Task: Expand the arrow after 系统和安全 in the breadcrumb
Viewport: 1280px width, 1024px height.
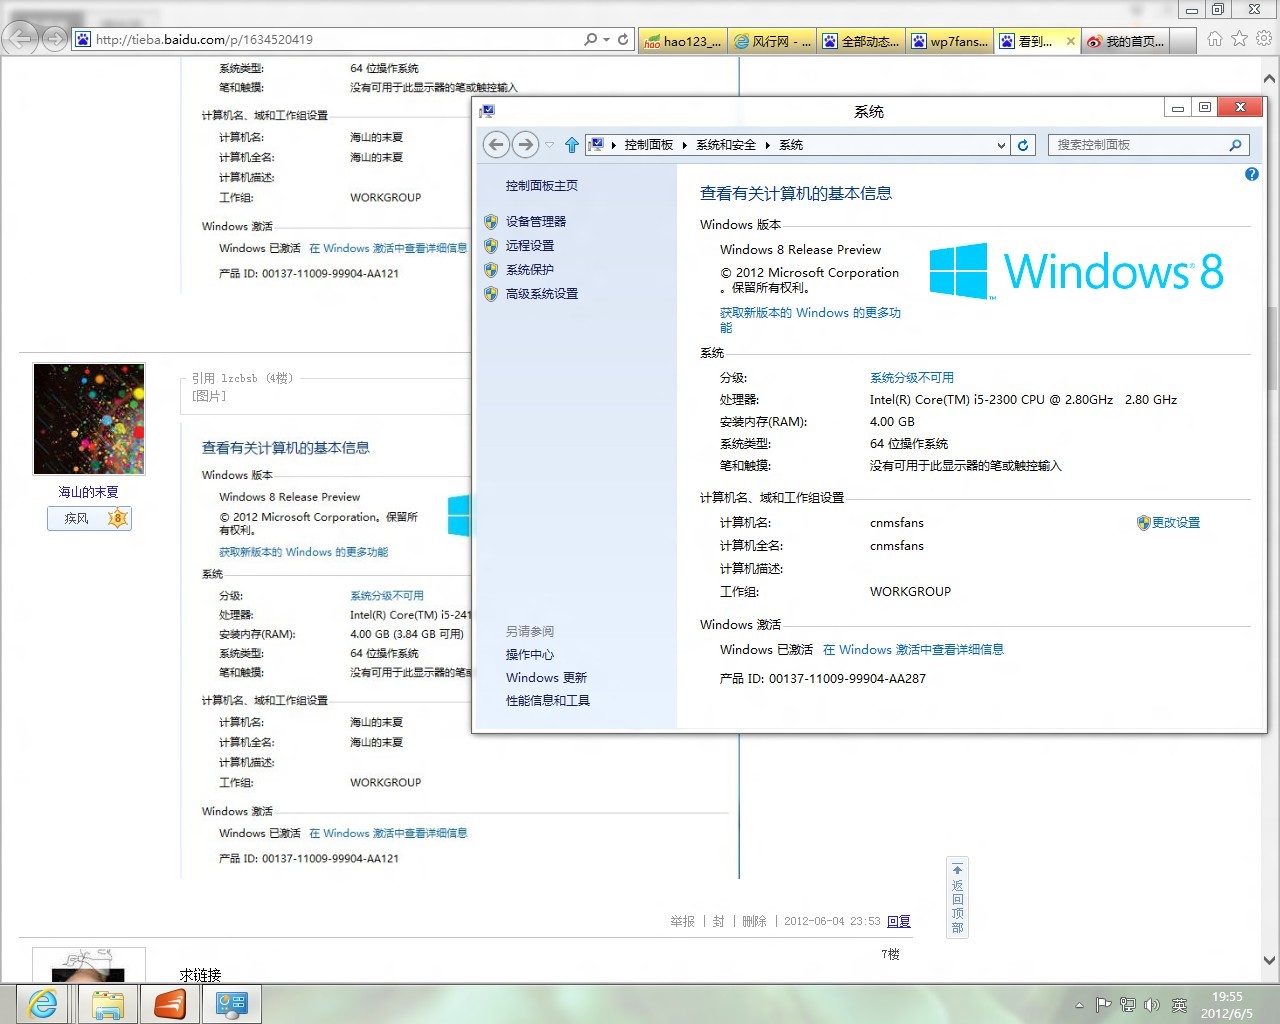Action: pyautogui.click(x=768, y=145)
